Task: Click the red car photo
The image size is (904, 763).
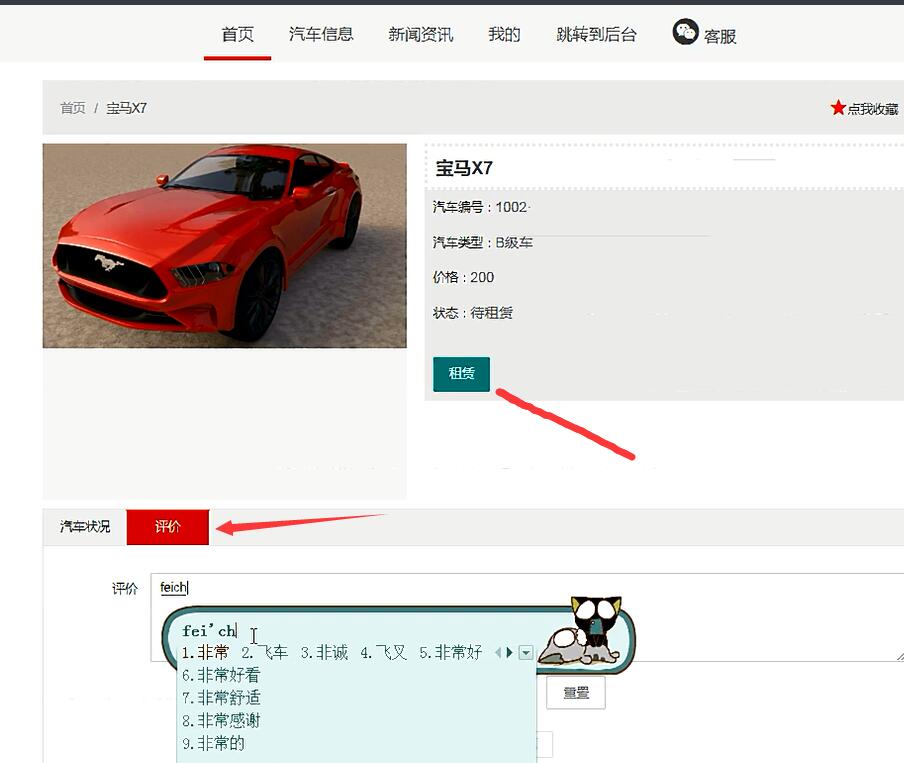Action: pos(225,246)
